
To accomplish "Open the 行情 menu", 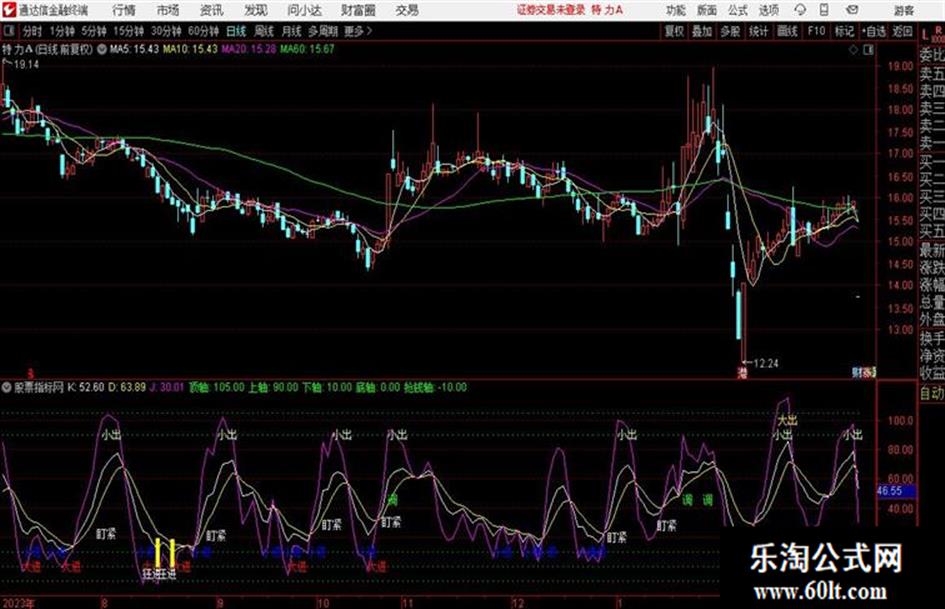I will pos(124,10).
